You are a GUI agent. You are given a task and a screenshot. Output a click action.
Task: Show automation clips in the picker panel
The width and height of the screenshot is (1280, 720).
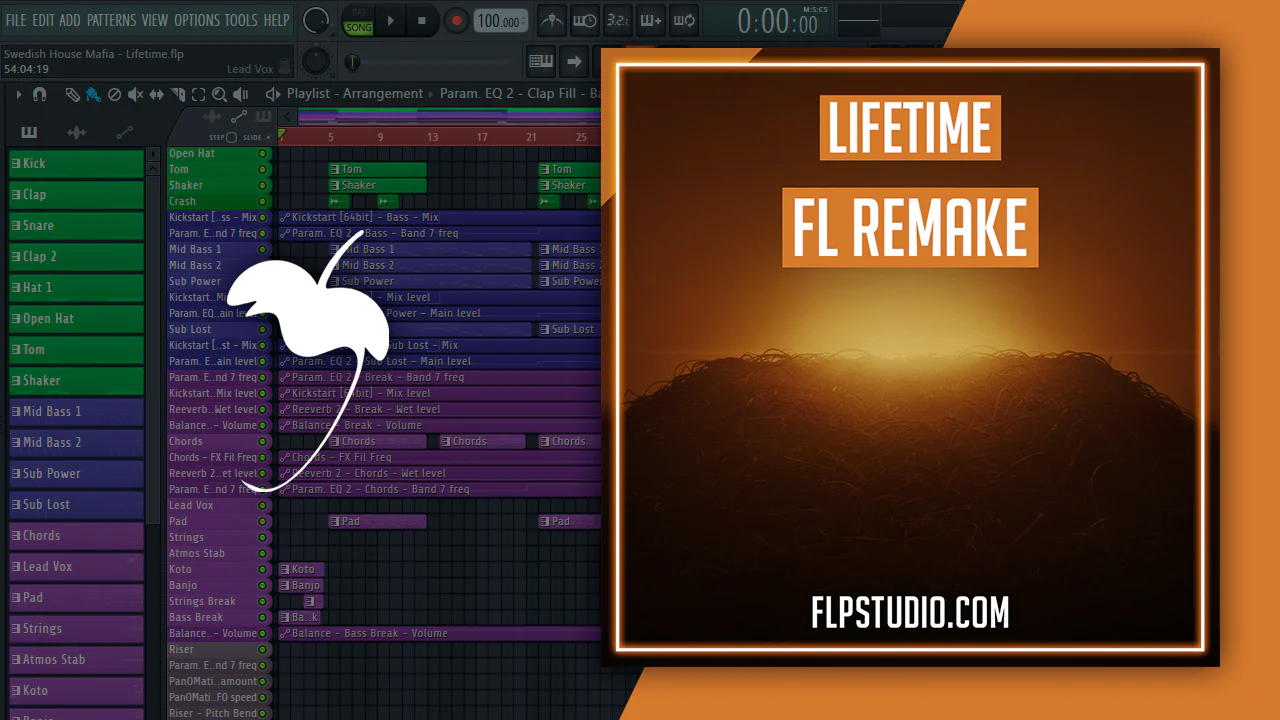pos(124,132)
